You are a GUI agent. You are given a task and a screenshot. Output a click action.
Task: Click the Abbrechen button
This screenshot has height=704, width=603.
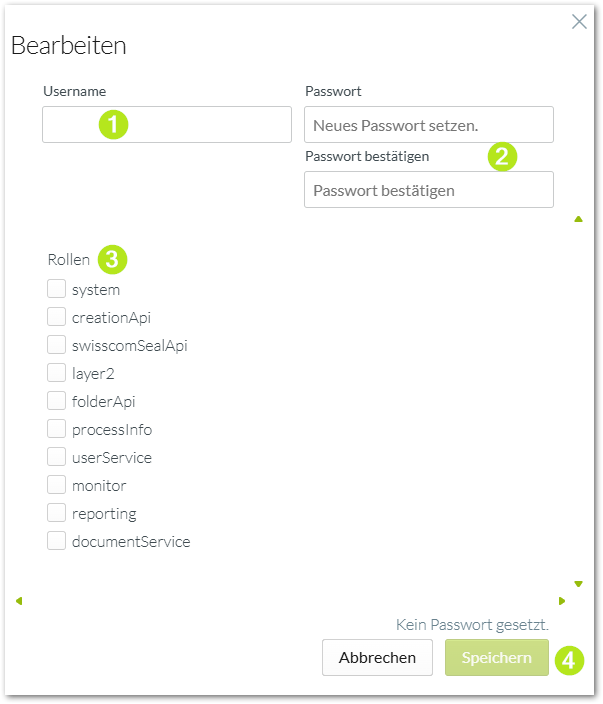tap(377, 657)
